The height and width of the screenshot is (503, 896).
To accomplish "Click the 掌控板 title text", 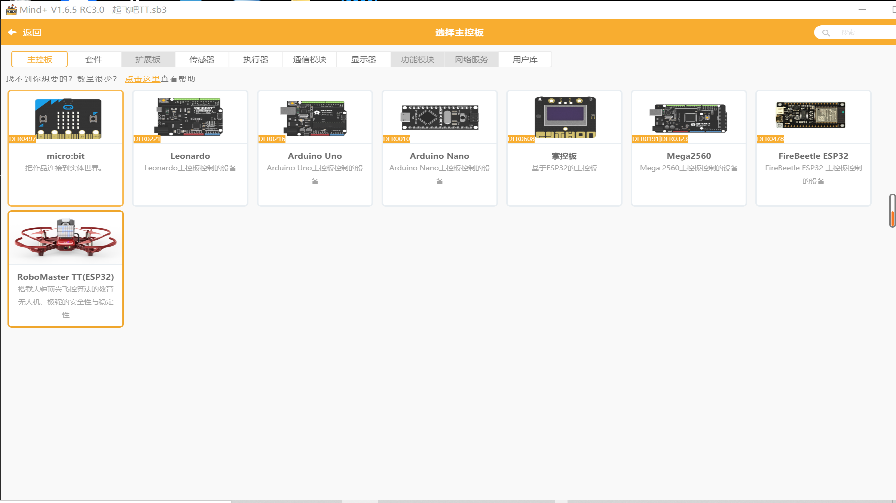I will 564,156.
